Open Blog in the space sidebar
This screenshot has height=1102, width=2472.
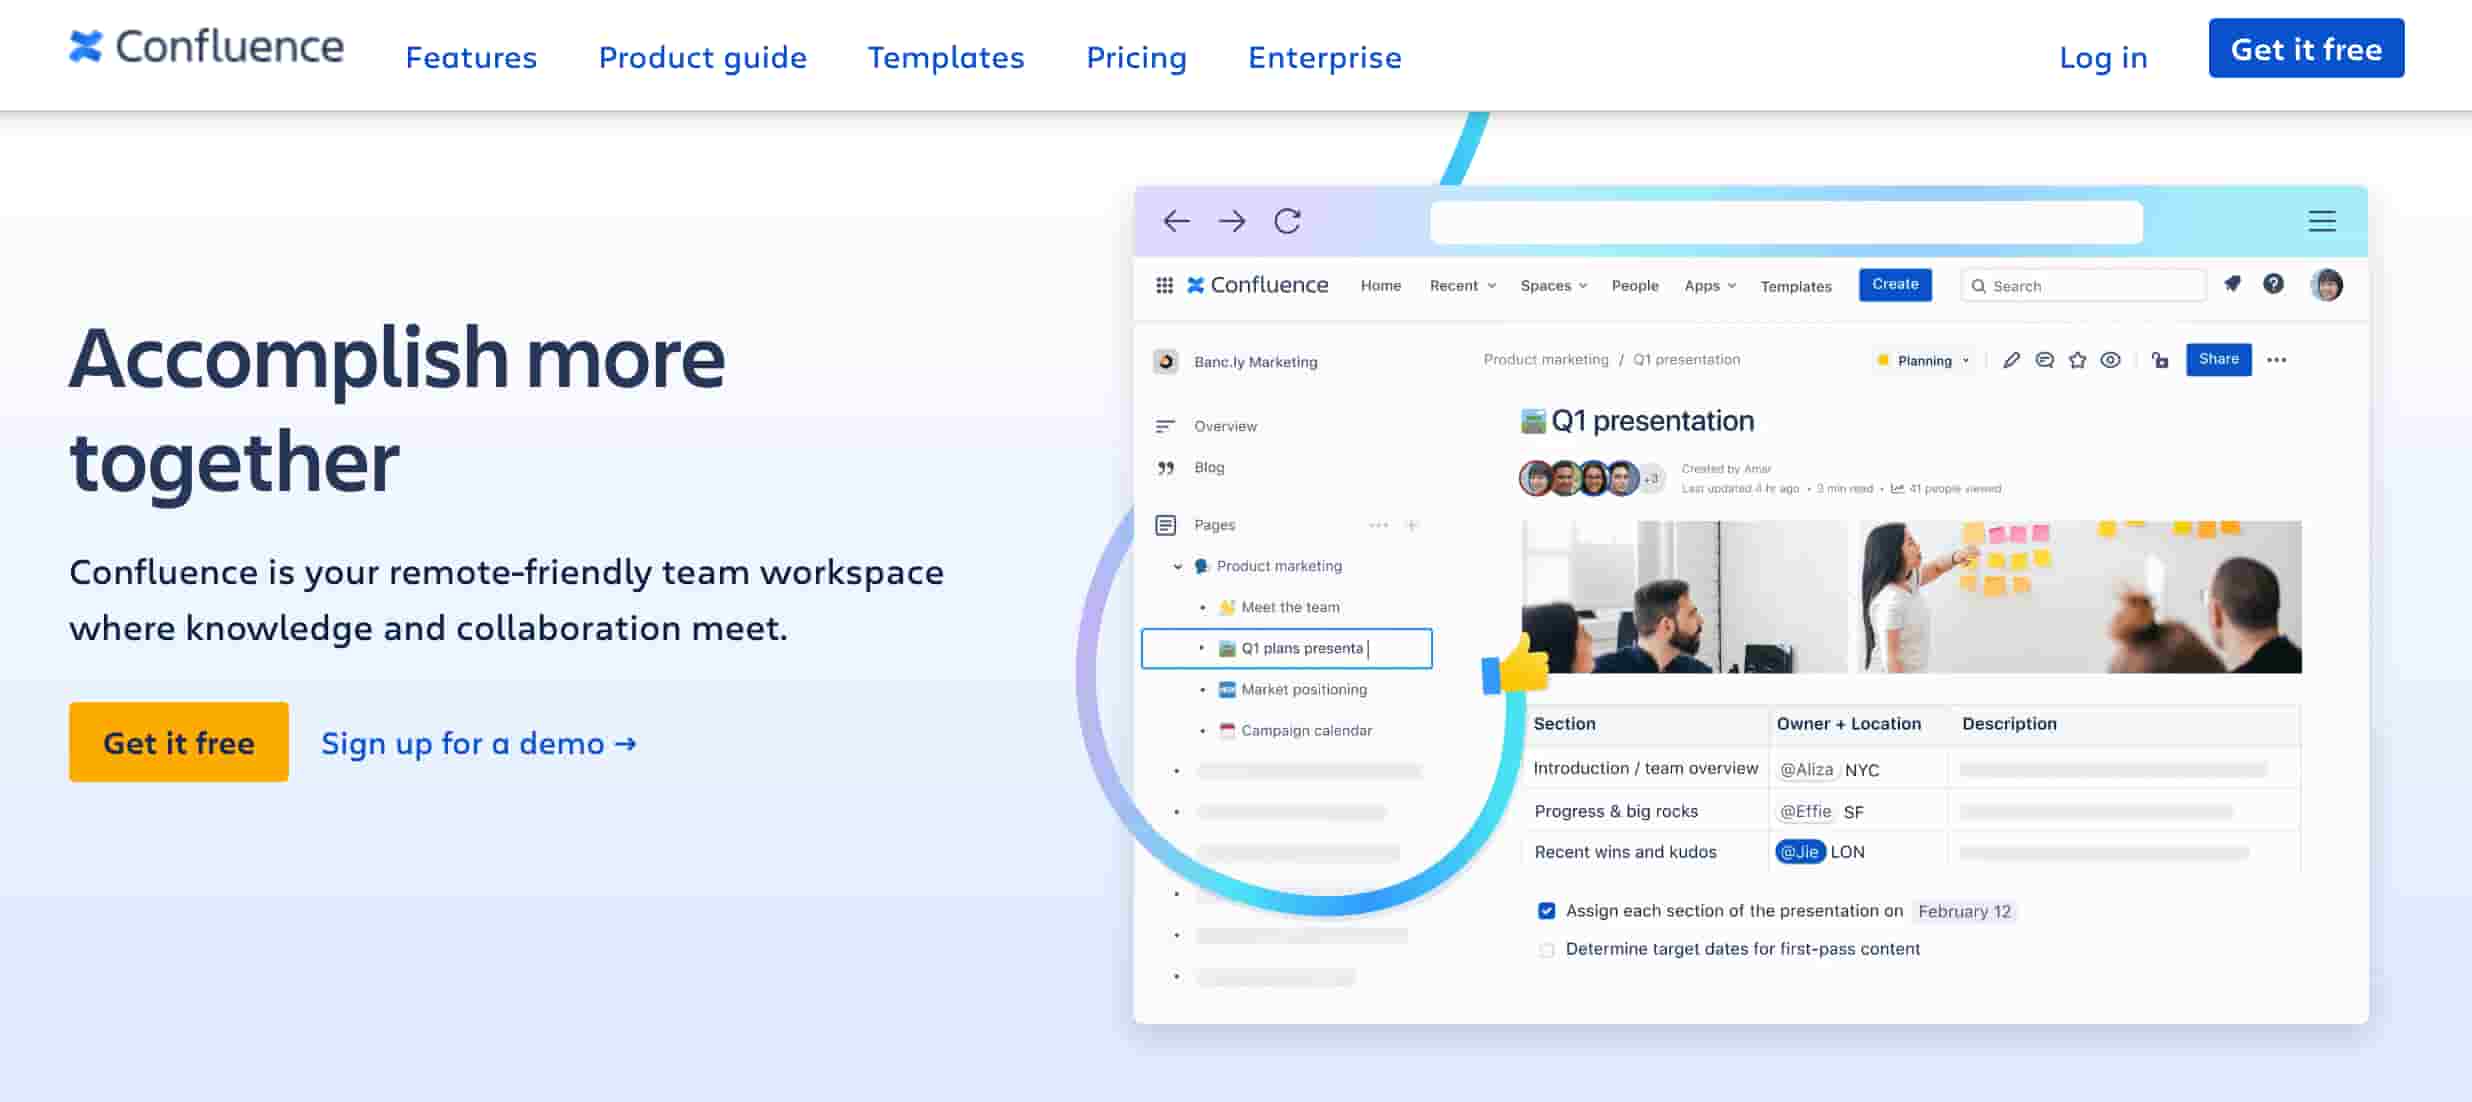[1209, 467]
